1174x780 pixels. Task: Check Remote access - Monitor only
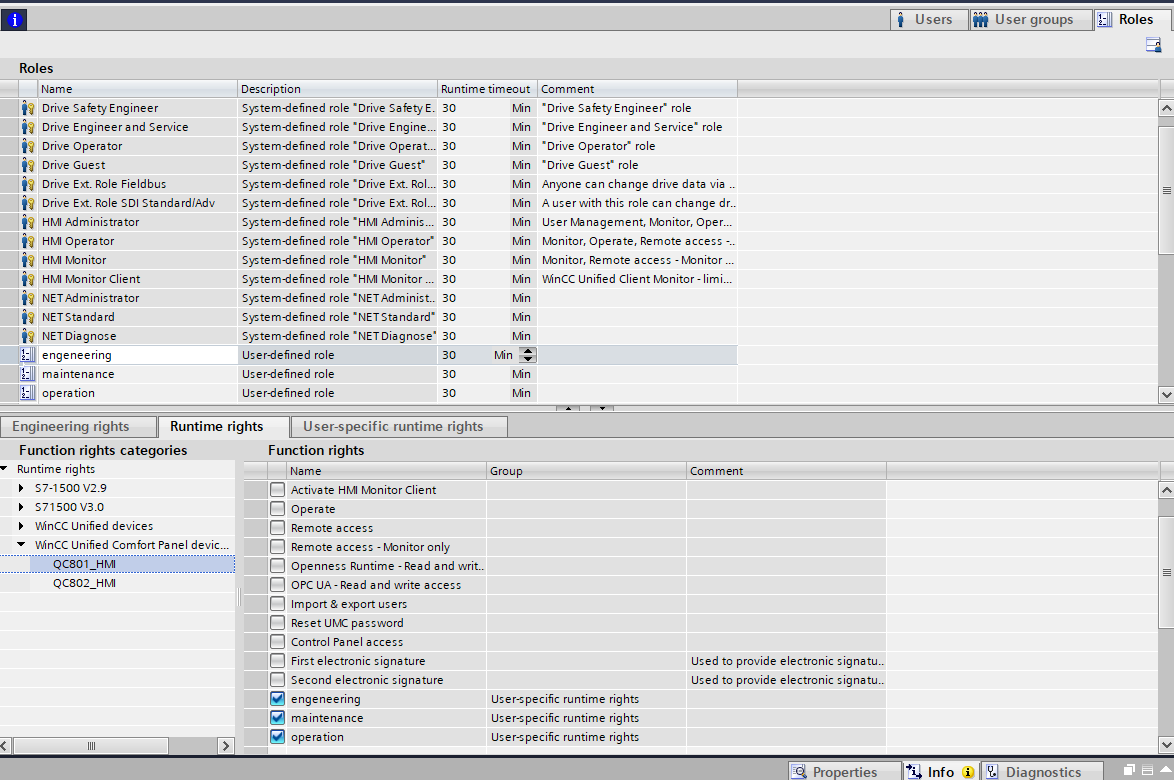pos(278,547)
